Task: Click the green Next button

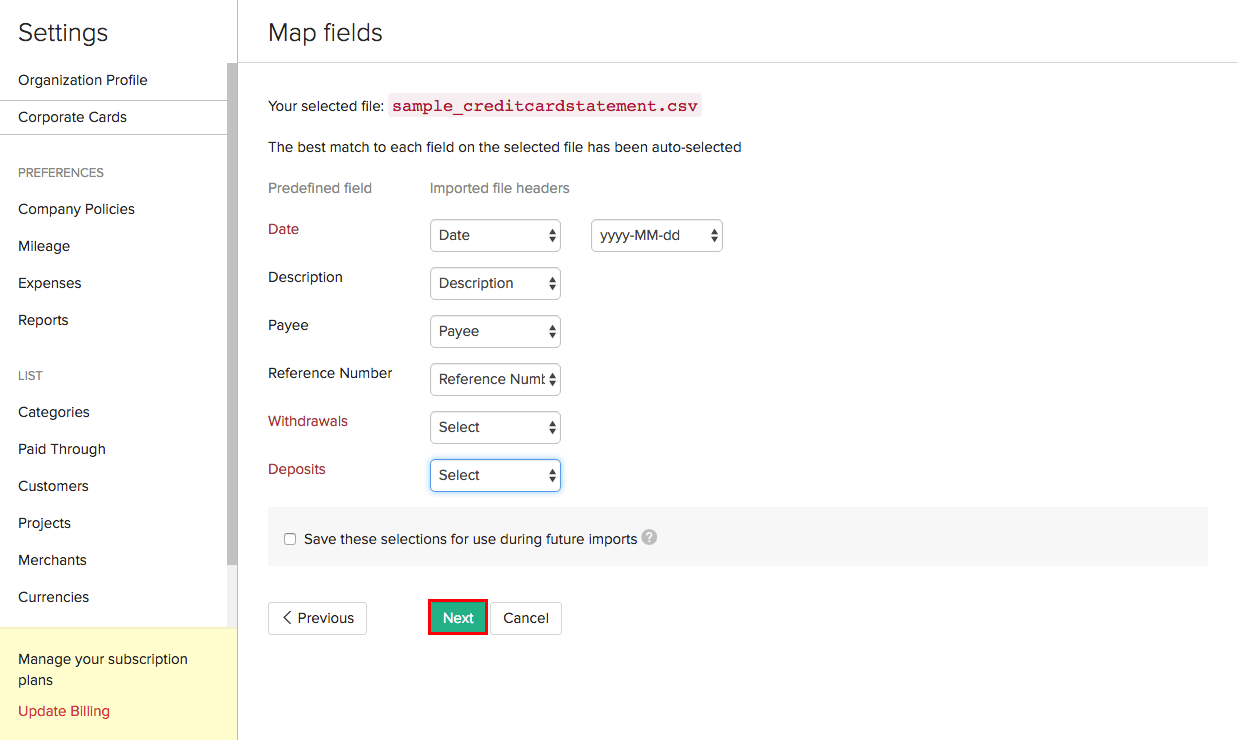Action: [x=458, y=618]
